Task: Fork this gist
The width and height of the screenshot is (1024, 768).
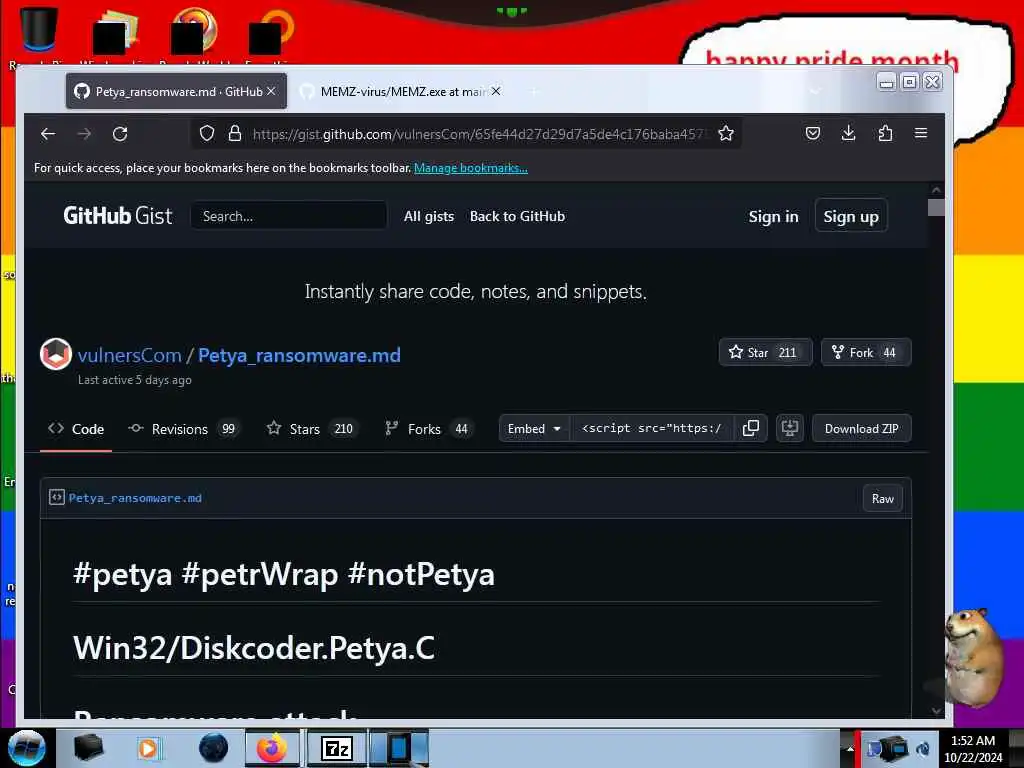Action: [865, 353]
